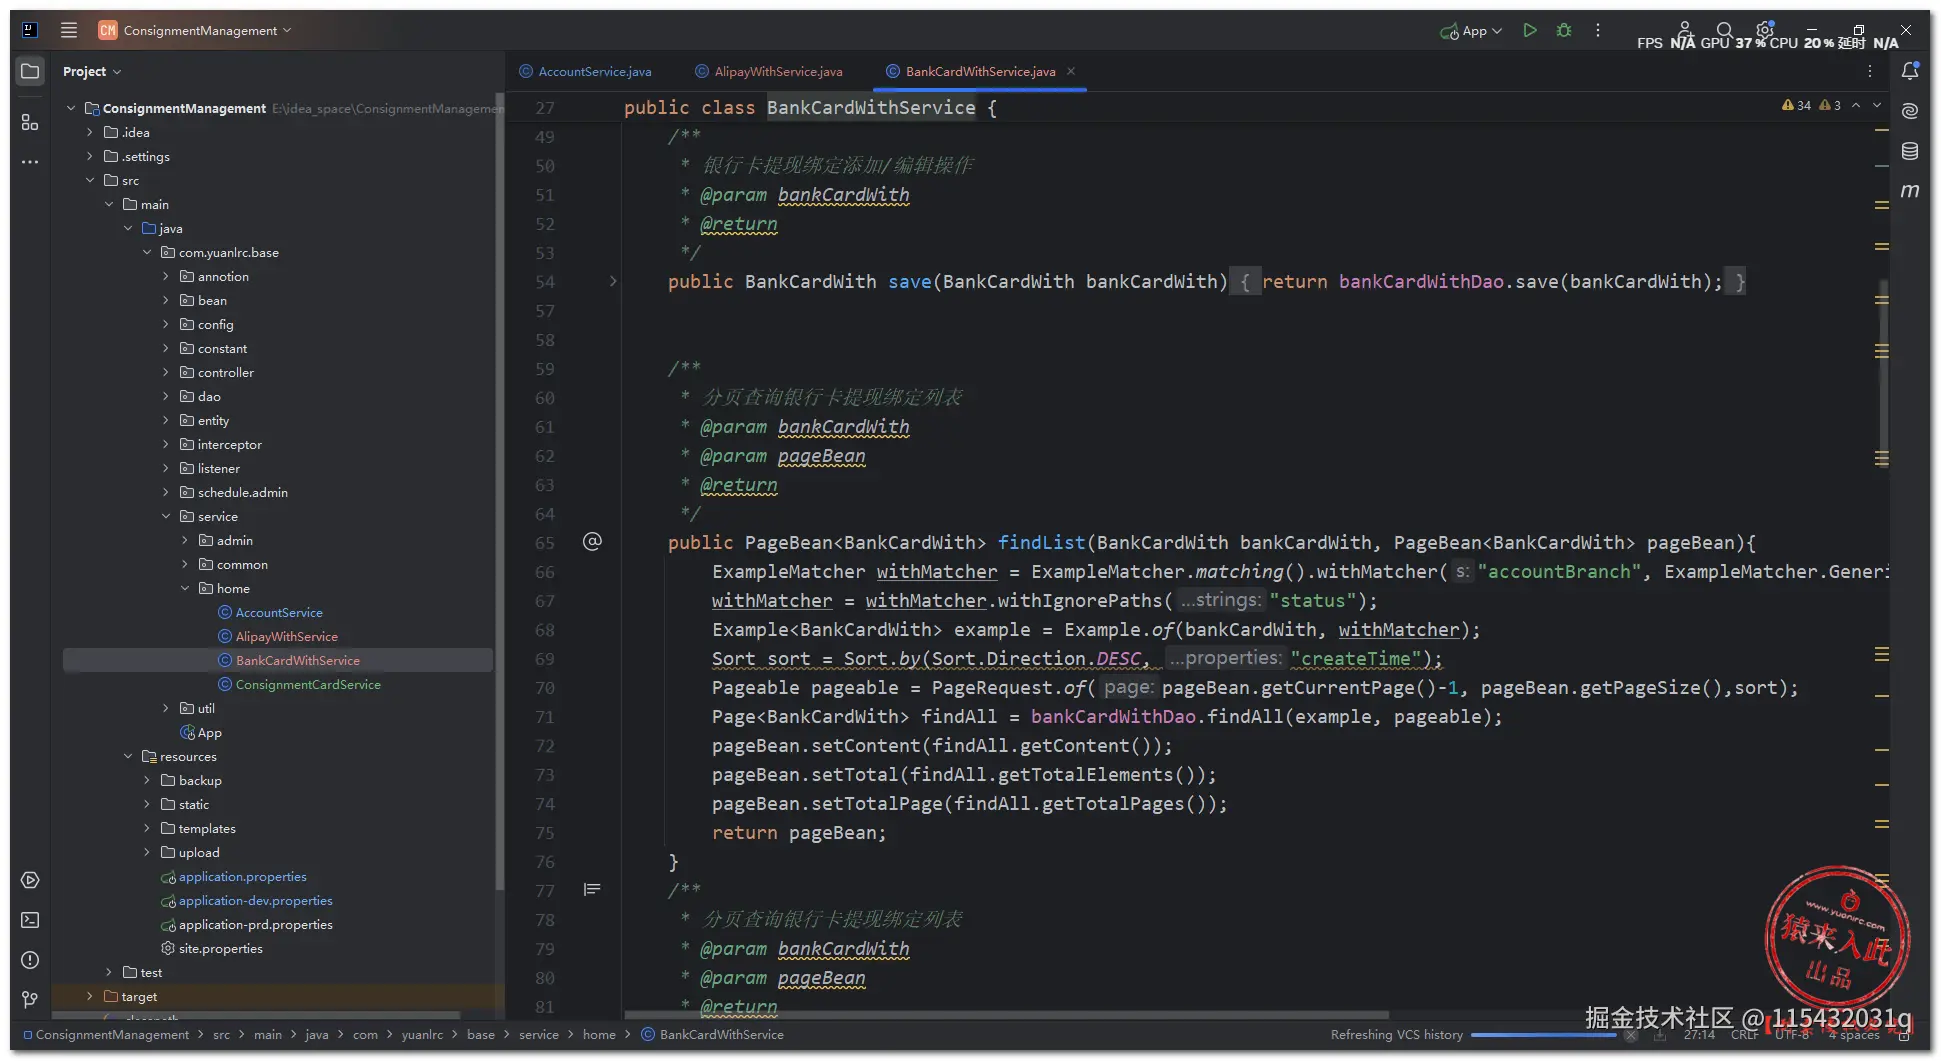
Task: Open the Git version control tool window
Action: point(30,999)
